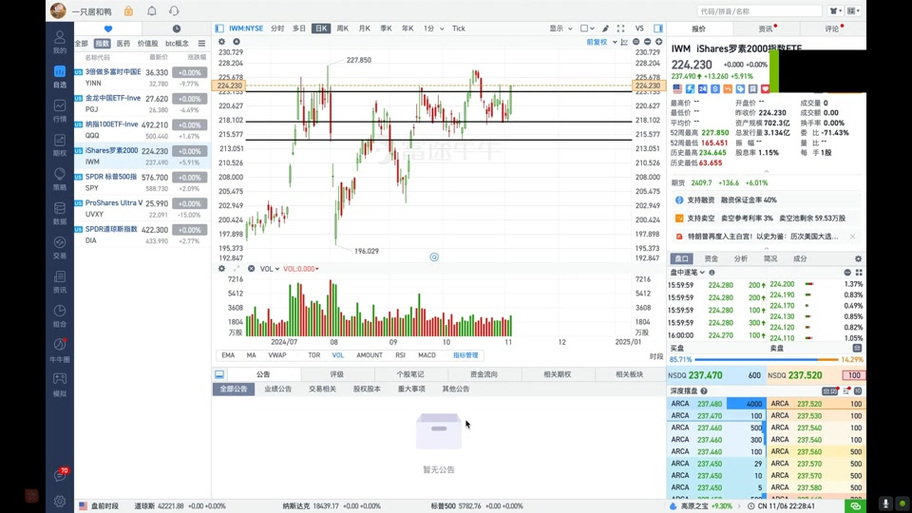Toggle right quote panel visibility
Image resolution: width=912 pixels, height=513 pixels.
pyautogui.click(x=658, y=28)
